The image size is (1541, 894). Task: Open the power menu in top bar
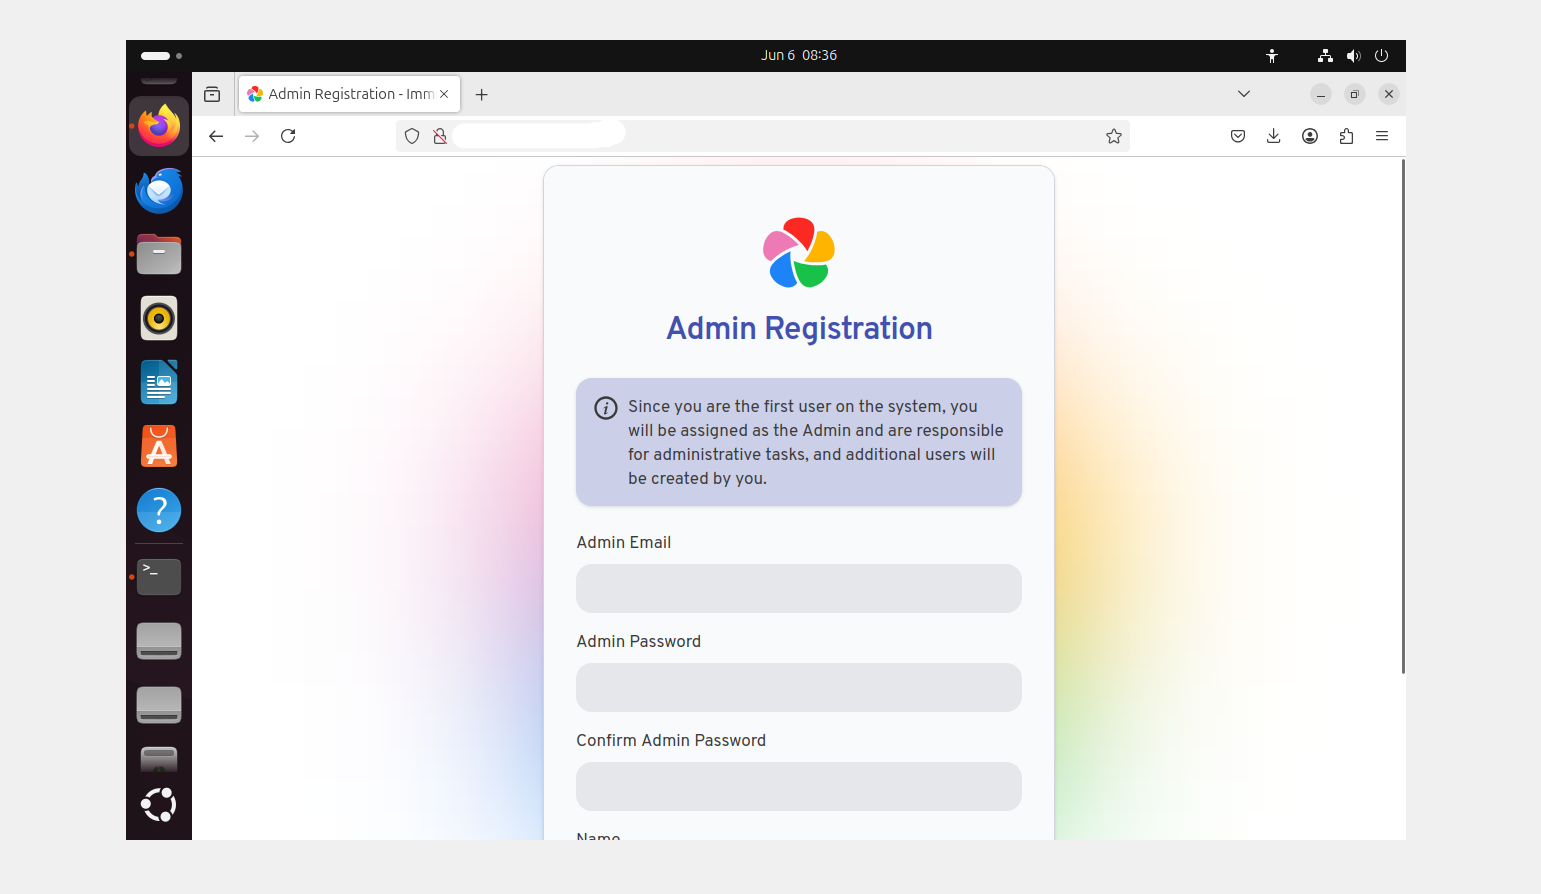(x=1381, y=56)
